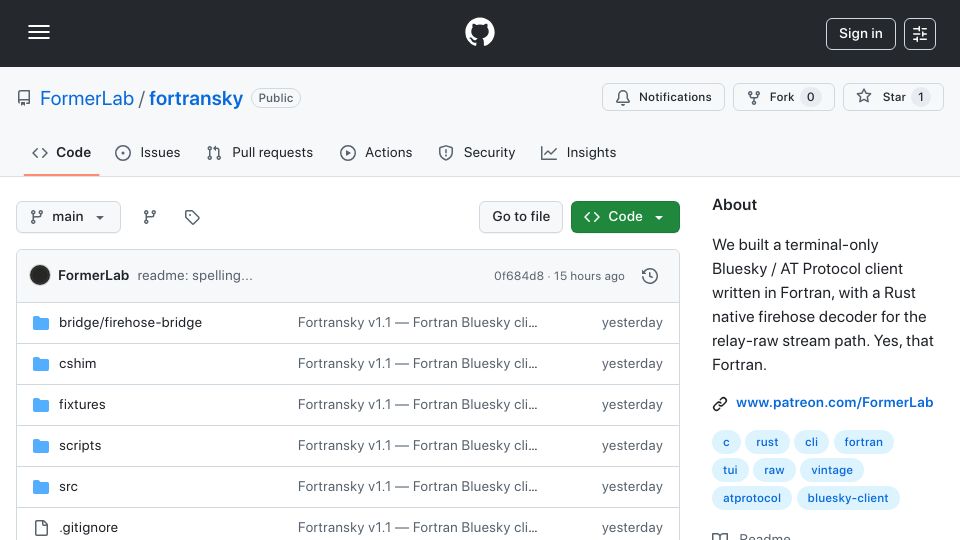Click the Public visibility label
Image resolution: width=960 pixels, height=540 pixels.
coord(276,98)
